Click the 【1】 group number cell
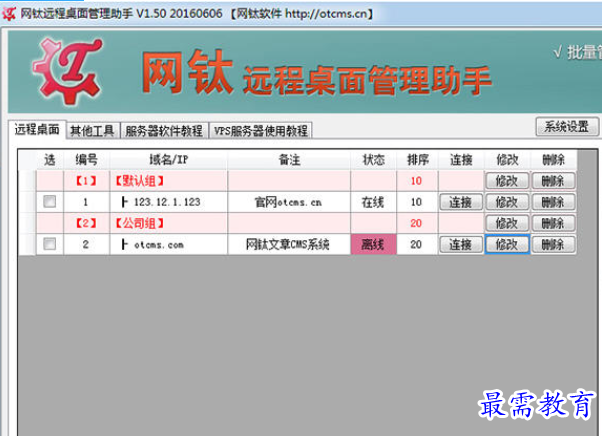Screen dimensions: 602x436 (86, 181)
